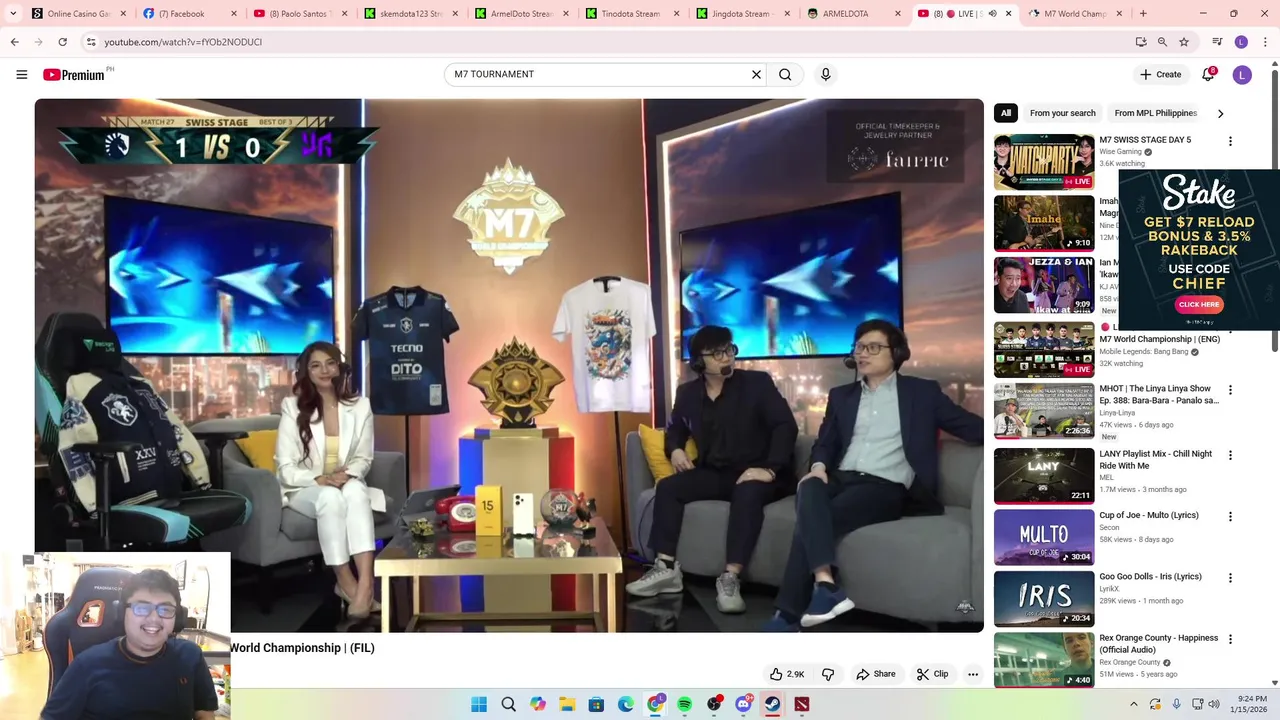1280x720 pixels.
Task: Open the Chrome three-dot menu
Action: coord(1266,42)
